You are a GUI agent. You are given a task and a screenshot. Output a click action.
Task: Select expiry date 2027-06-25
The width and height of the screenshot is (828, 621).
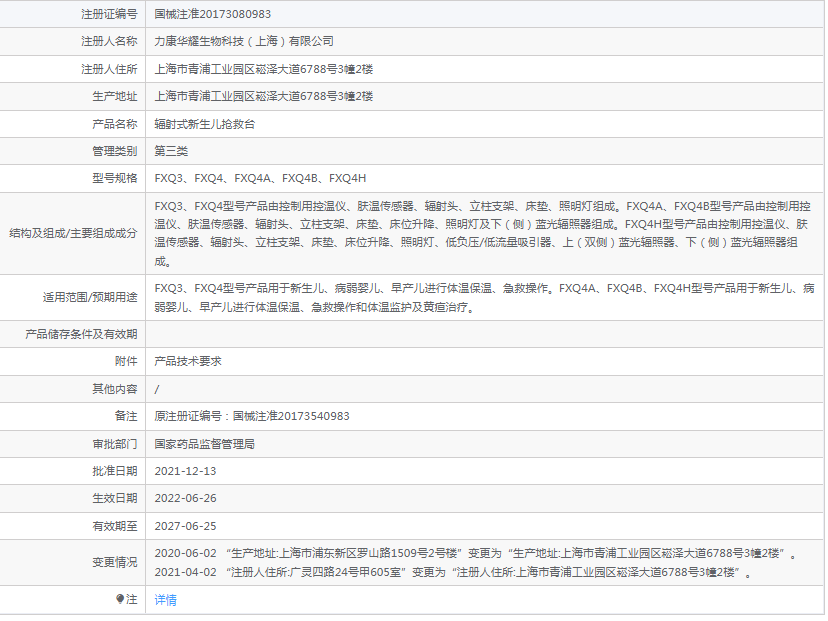(185, 526)
